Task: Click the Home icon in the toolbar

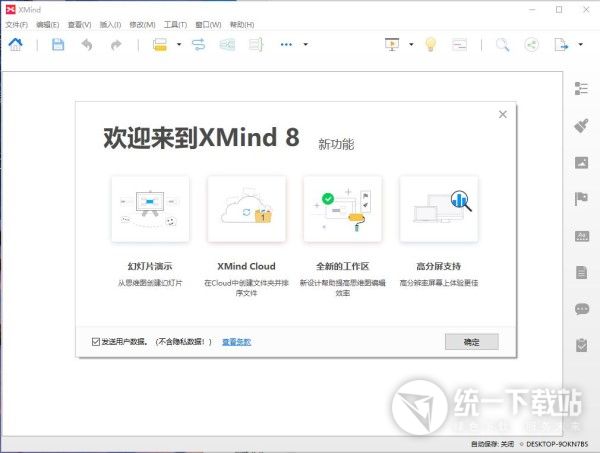Action: [x=16, y=44]
